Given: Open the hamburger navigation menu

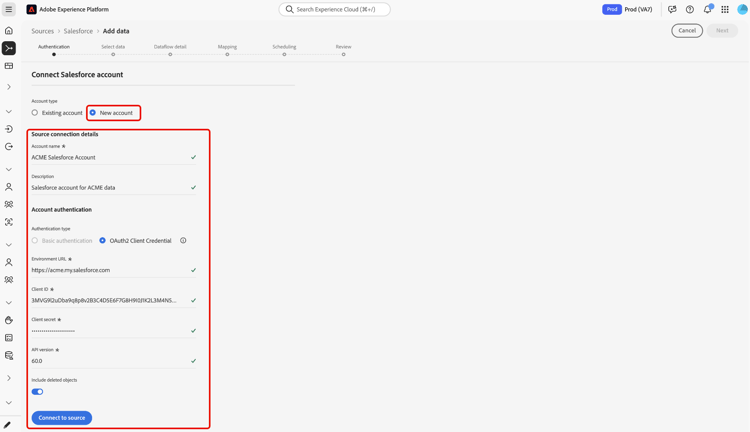Looking at the screenshot, I should tap(9, 9).
